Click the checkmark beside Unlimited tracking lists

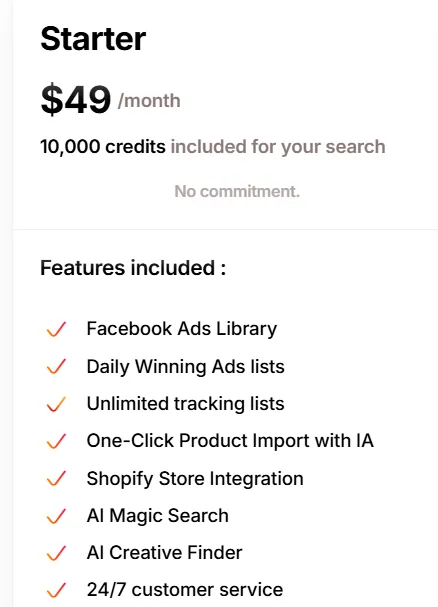pyautogui.click(x=56, y=404)
